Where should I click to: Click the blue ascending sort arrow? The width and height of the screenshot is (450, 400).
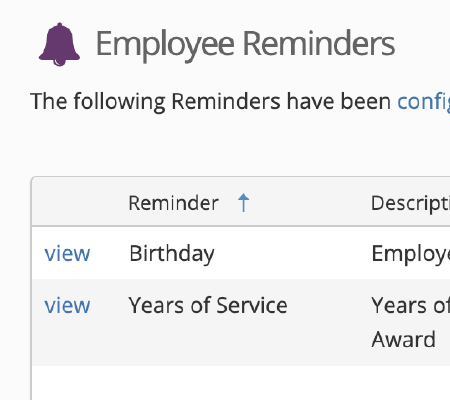coord(243,202)
